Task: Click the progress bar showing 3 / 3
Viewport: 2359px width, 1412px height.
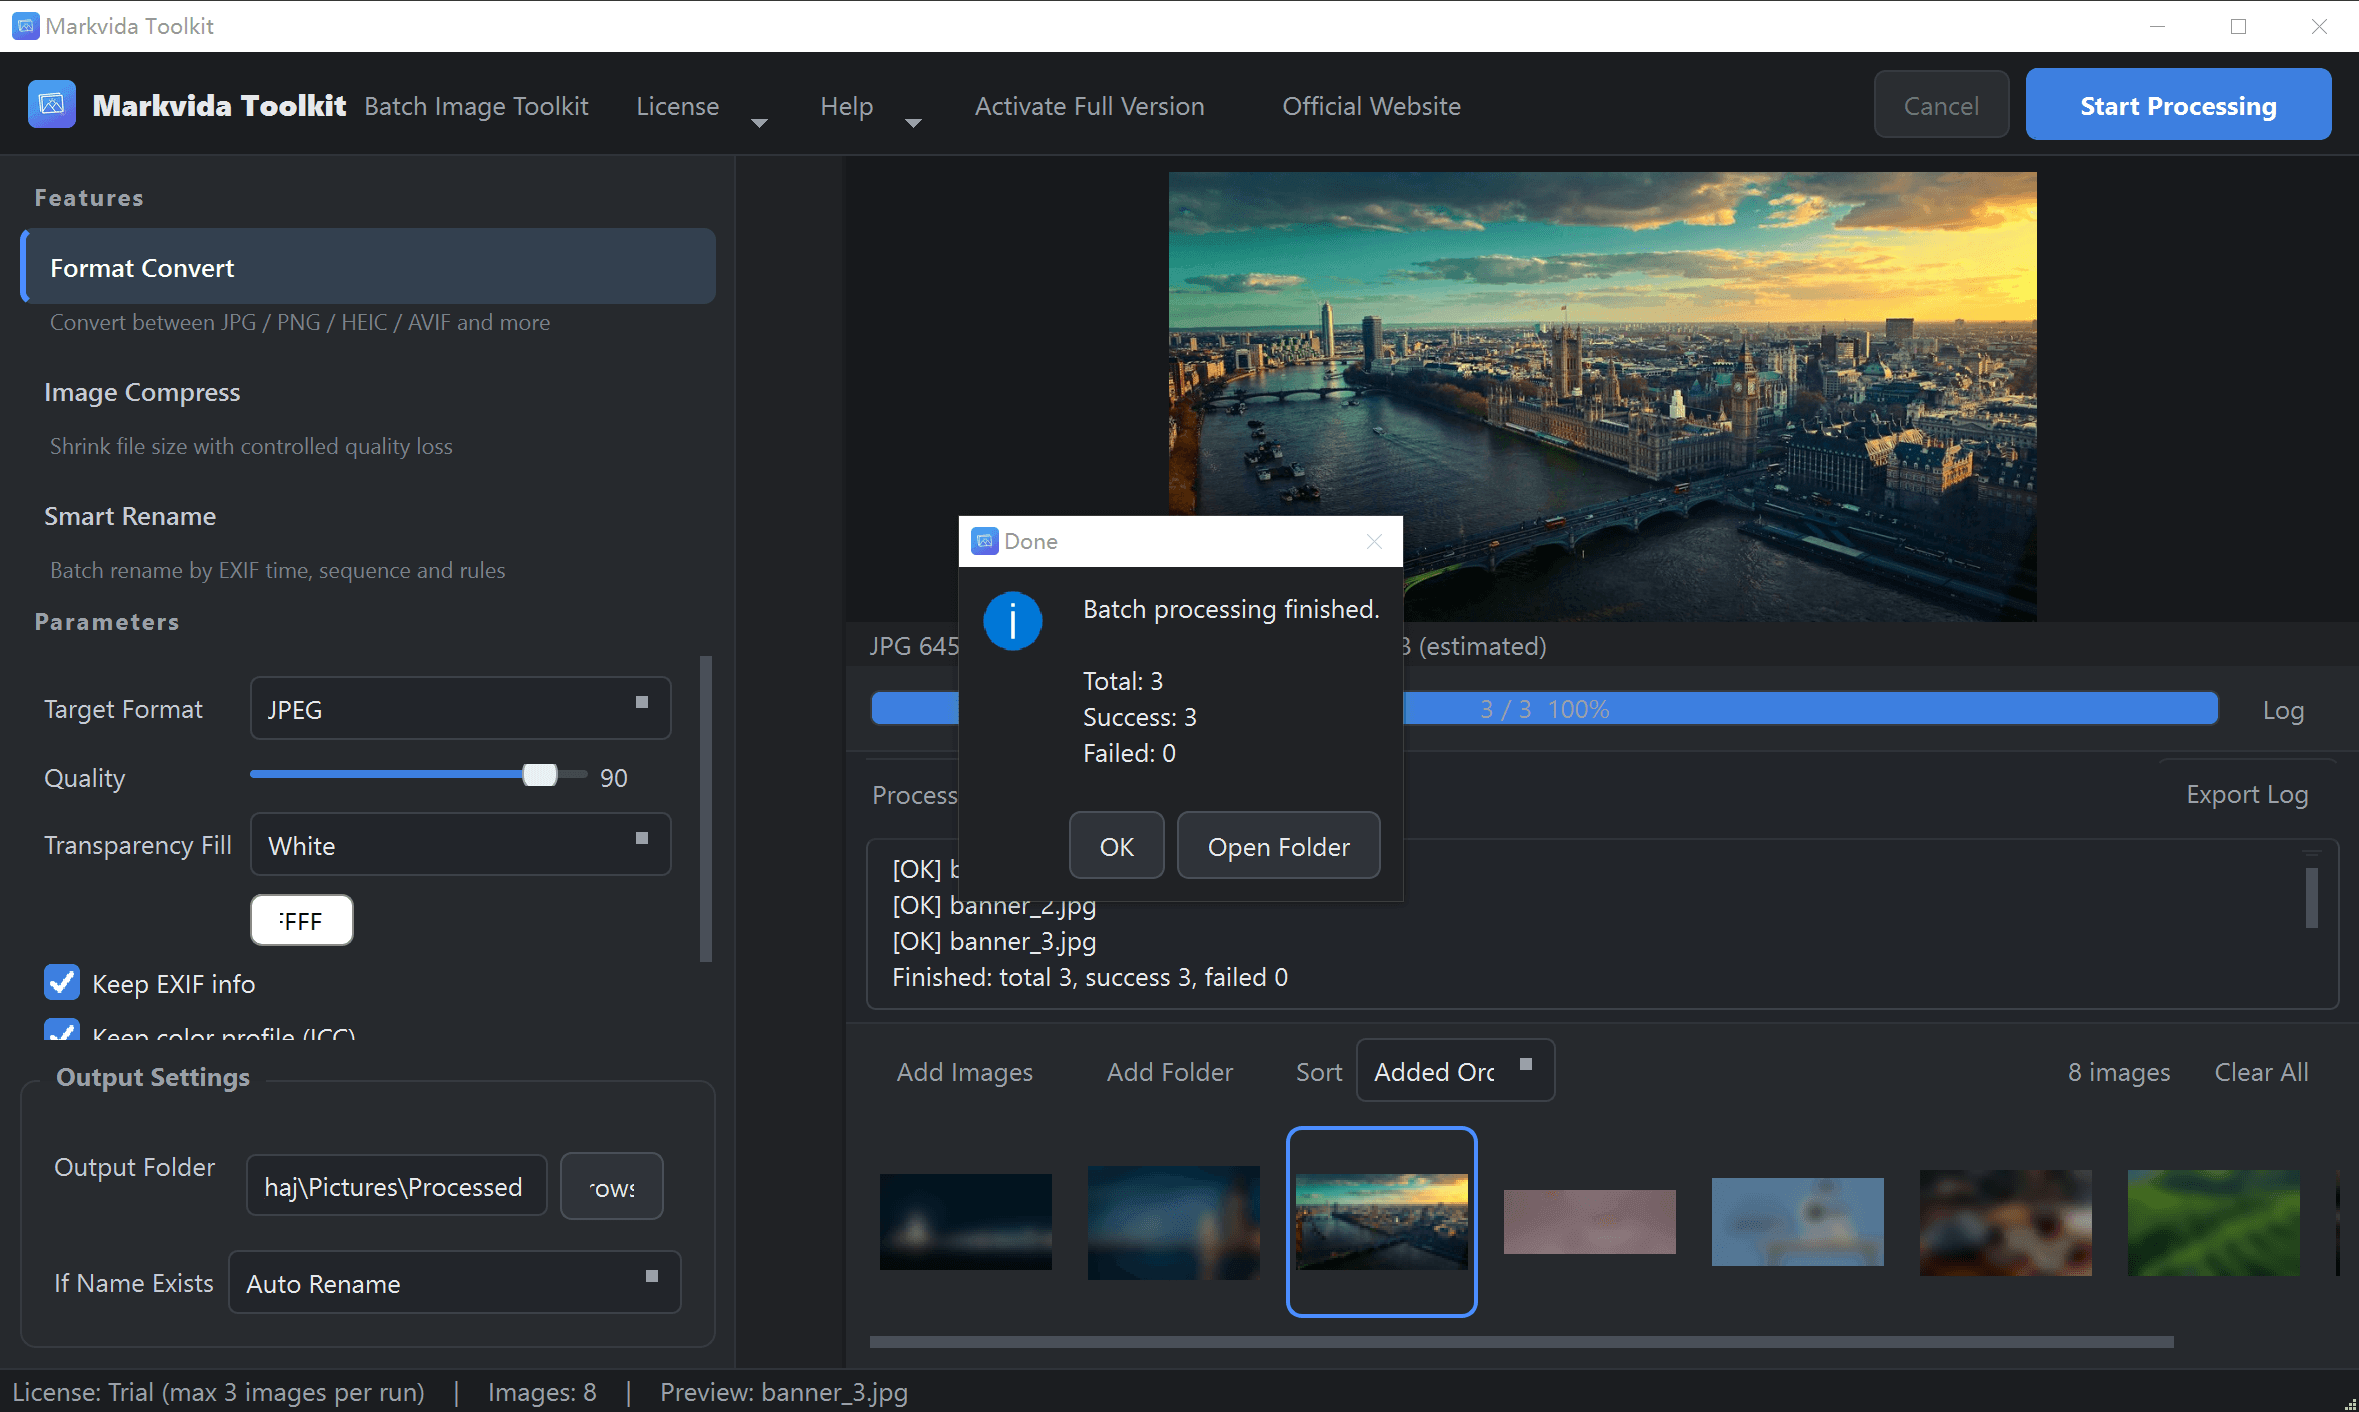Action: 1544,708
